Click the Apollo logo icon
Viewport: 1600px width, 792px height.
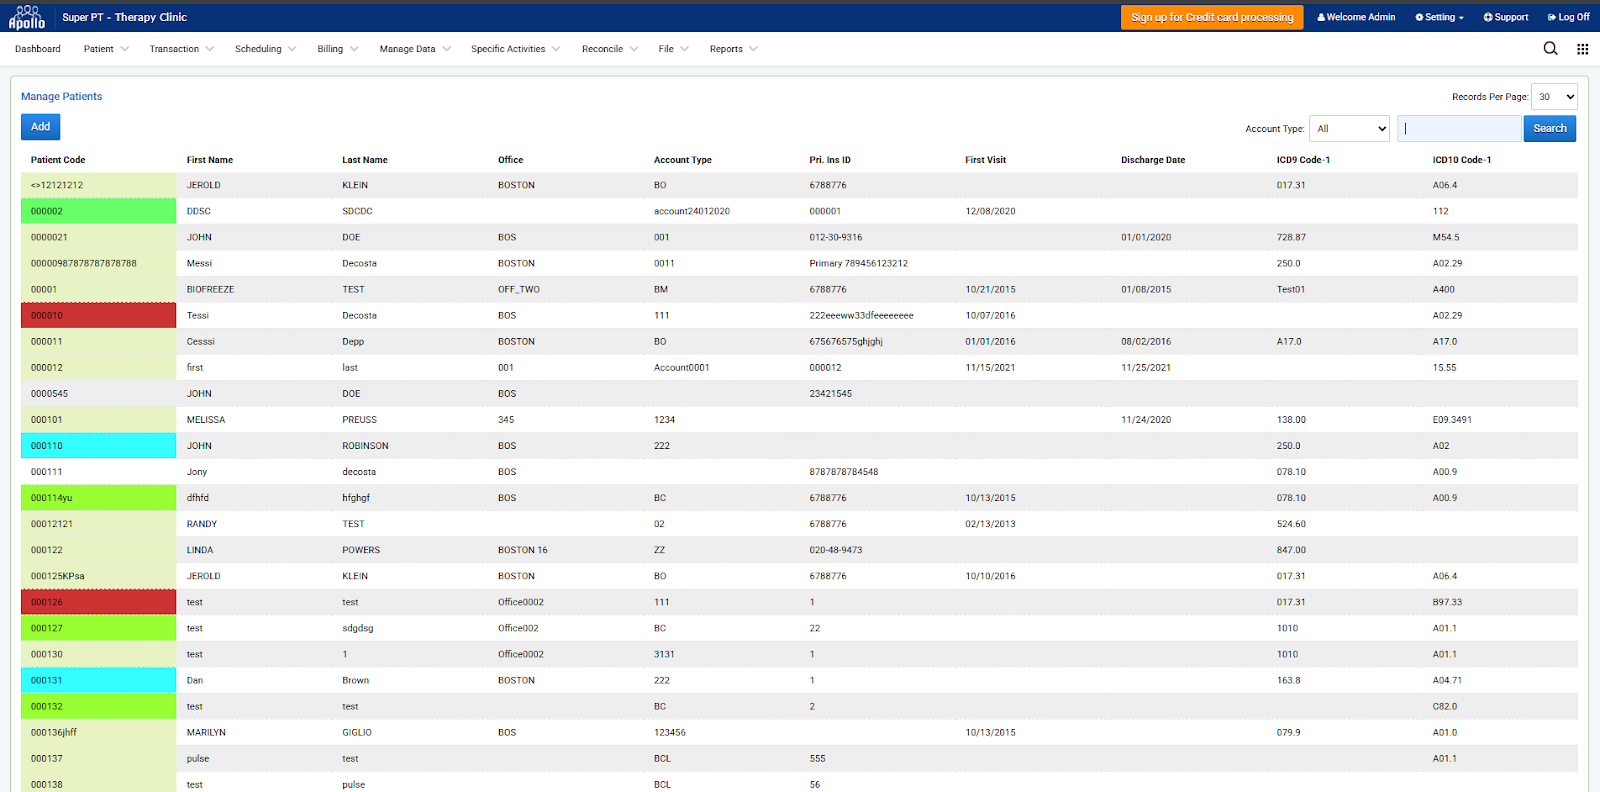27,17
